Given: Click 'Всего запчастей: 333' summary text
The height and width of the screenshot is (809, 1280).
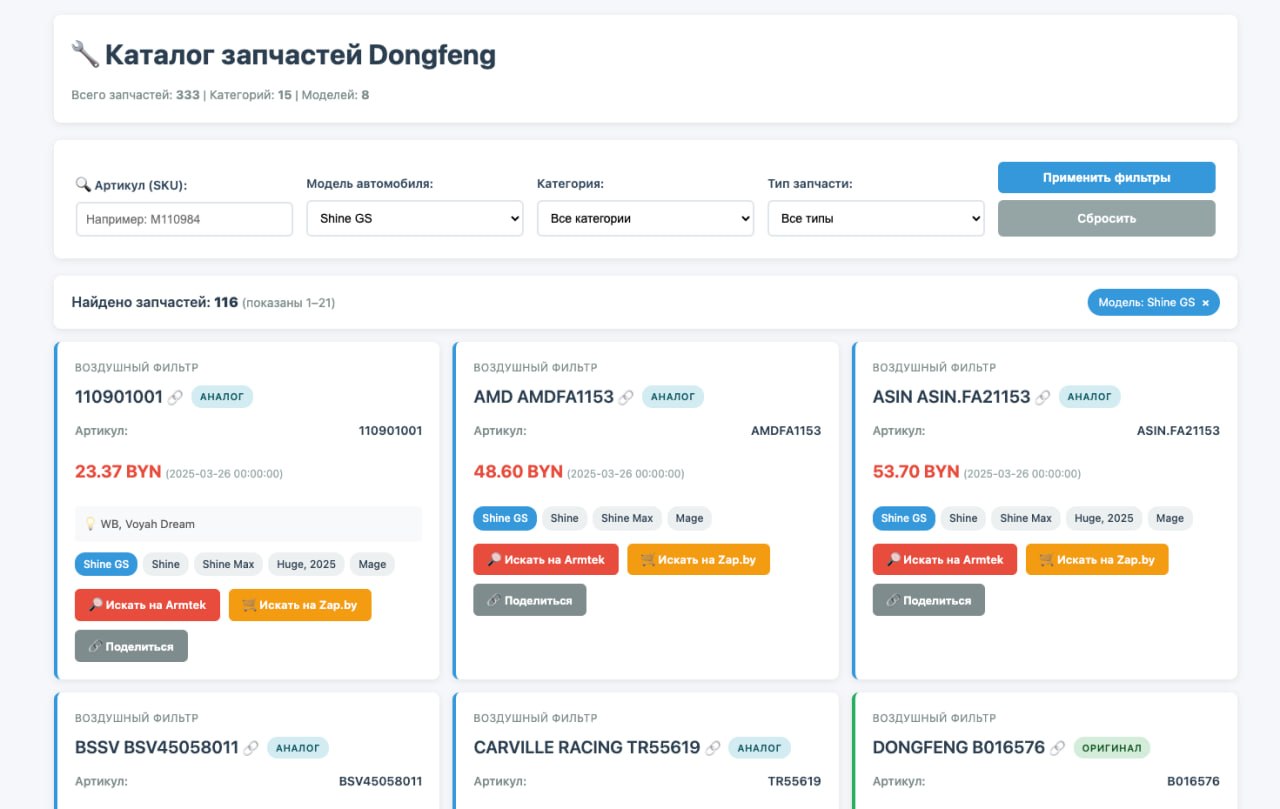Looking at the screenshot, I should point(135,95).
